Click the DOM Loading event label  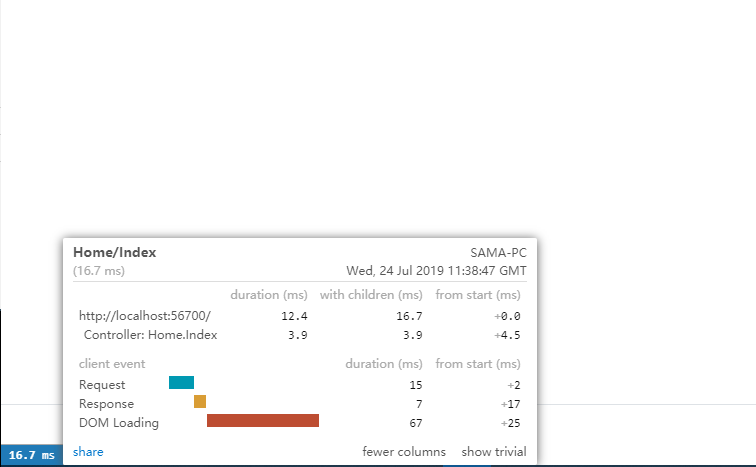pyautogui.click(x=118, y=423)
